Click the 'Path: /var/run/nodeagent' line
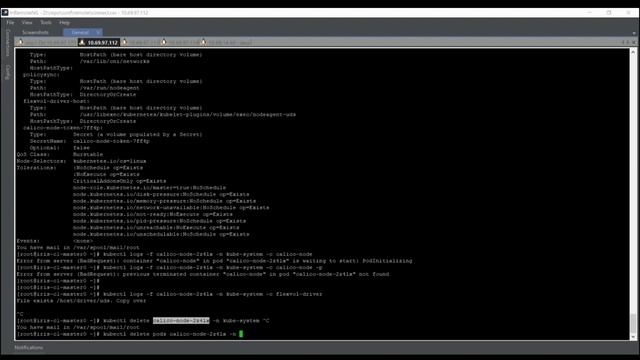The image size is (640, 360). click(84, 88)
